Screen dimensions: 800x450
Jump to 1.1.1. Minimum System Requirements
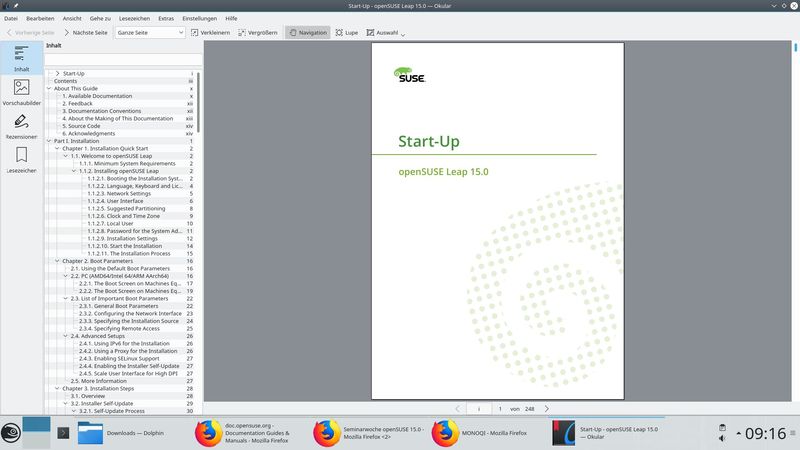click(x=127, y=164)
